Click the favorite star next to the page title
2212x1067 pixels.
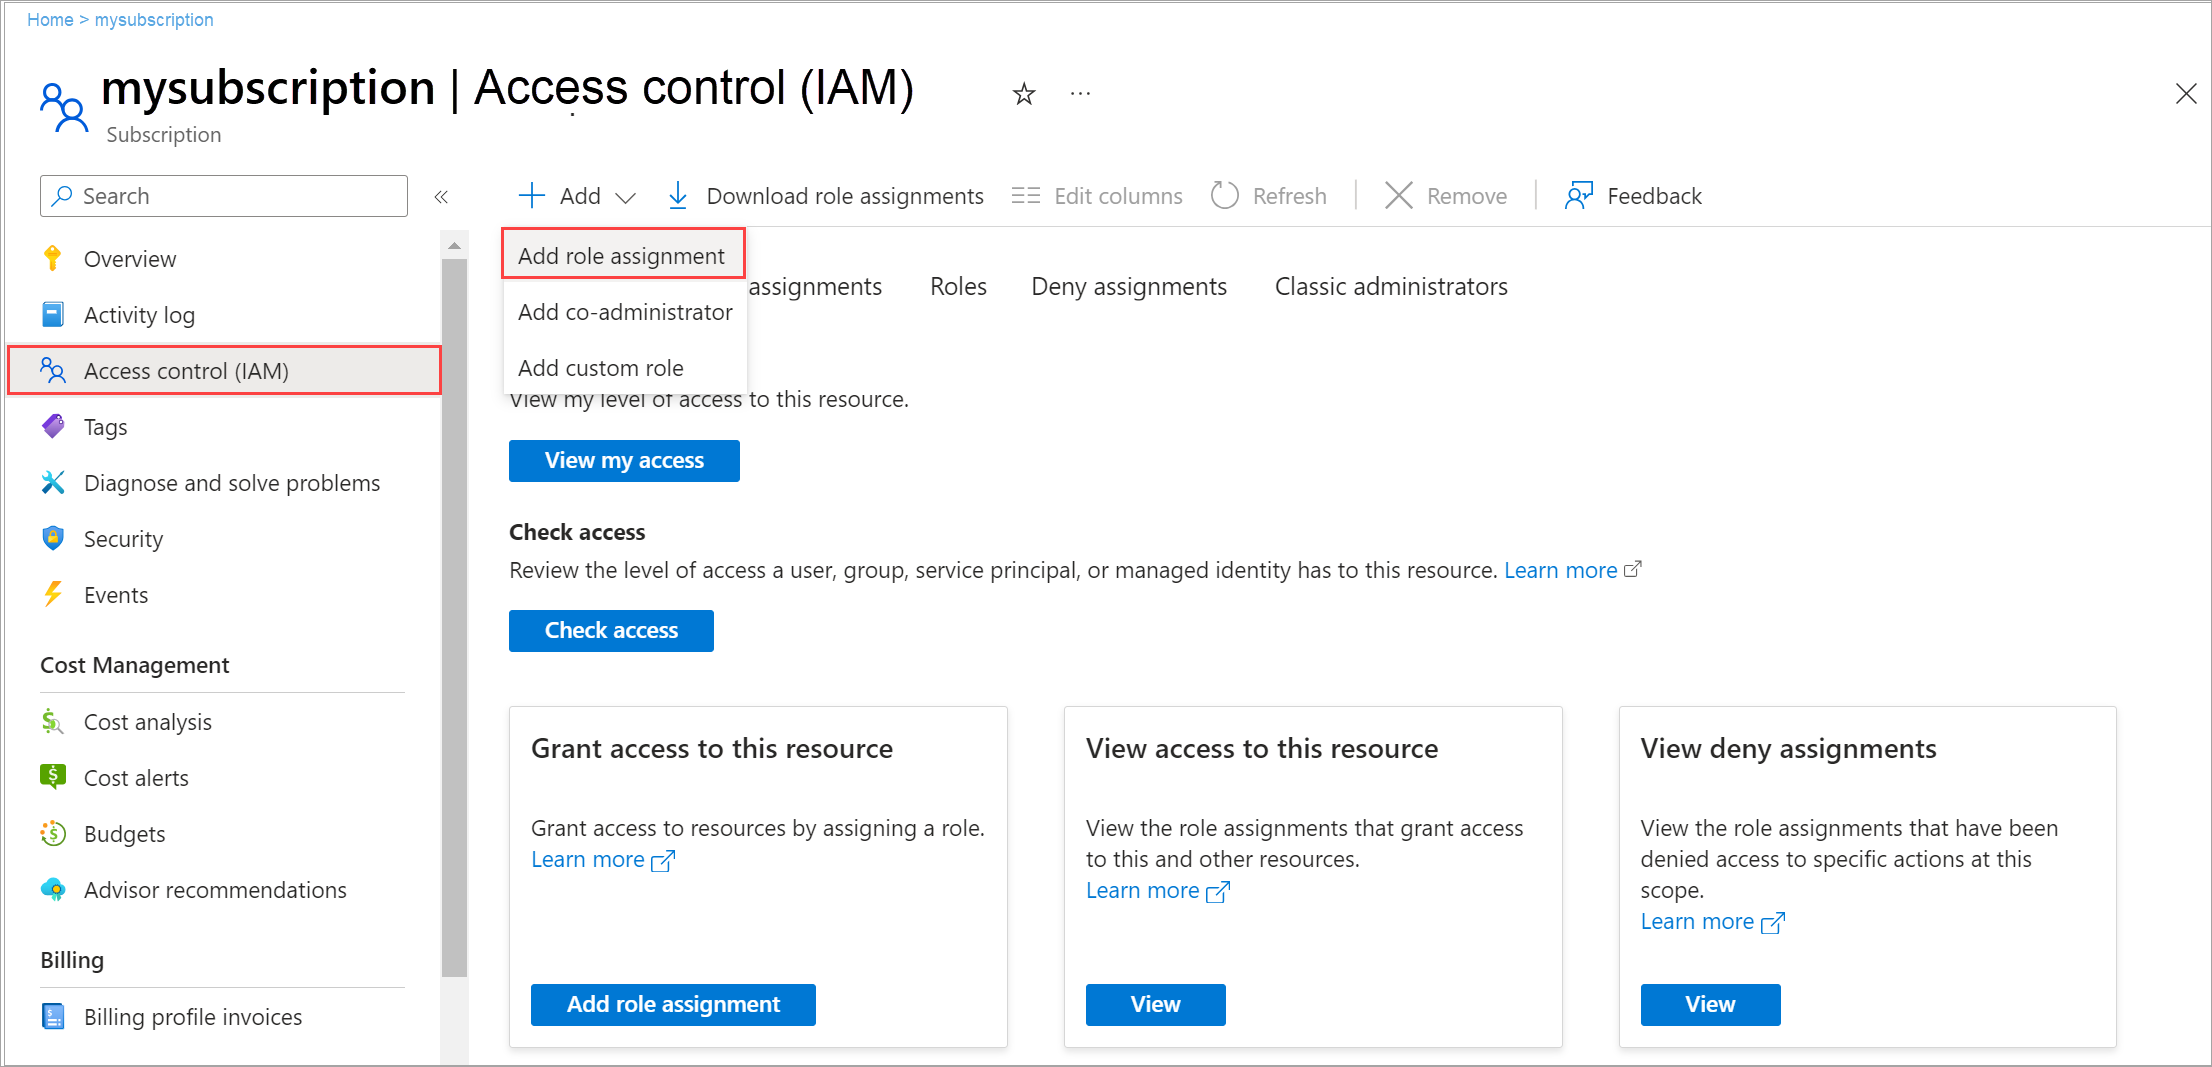(x=1023, y=93)
